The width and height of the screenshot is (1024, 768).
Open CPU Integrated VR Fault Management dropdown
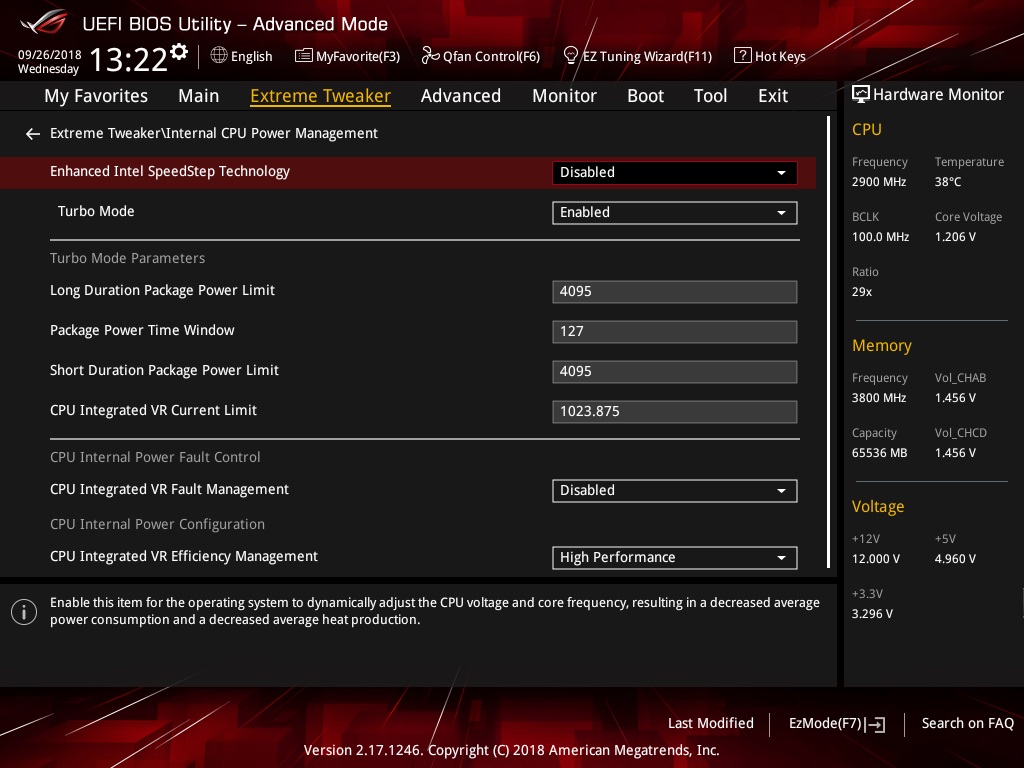click(x=675, y=491)
